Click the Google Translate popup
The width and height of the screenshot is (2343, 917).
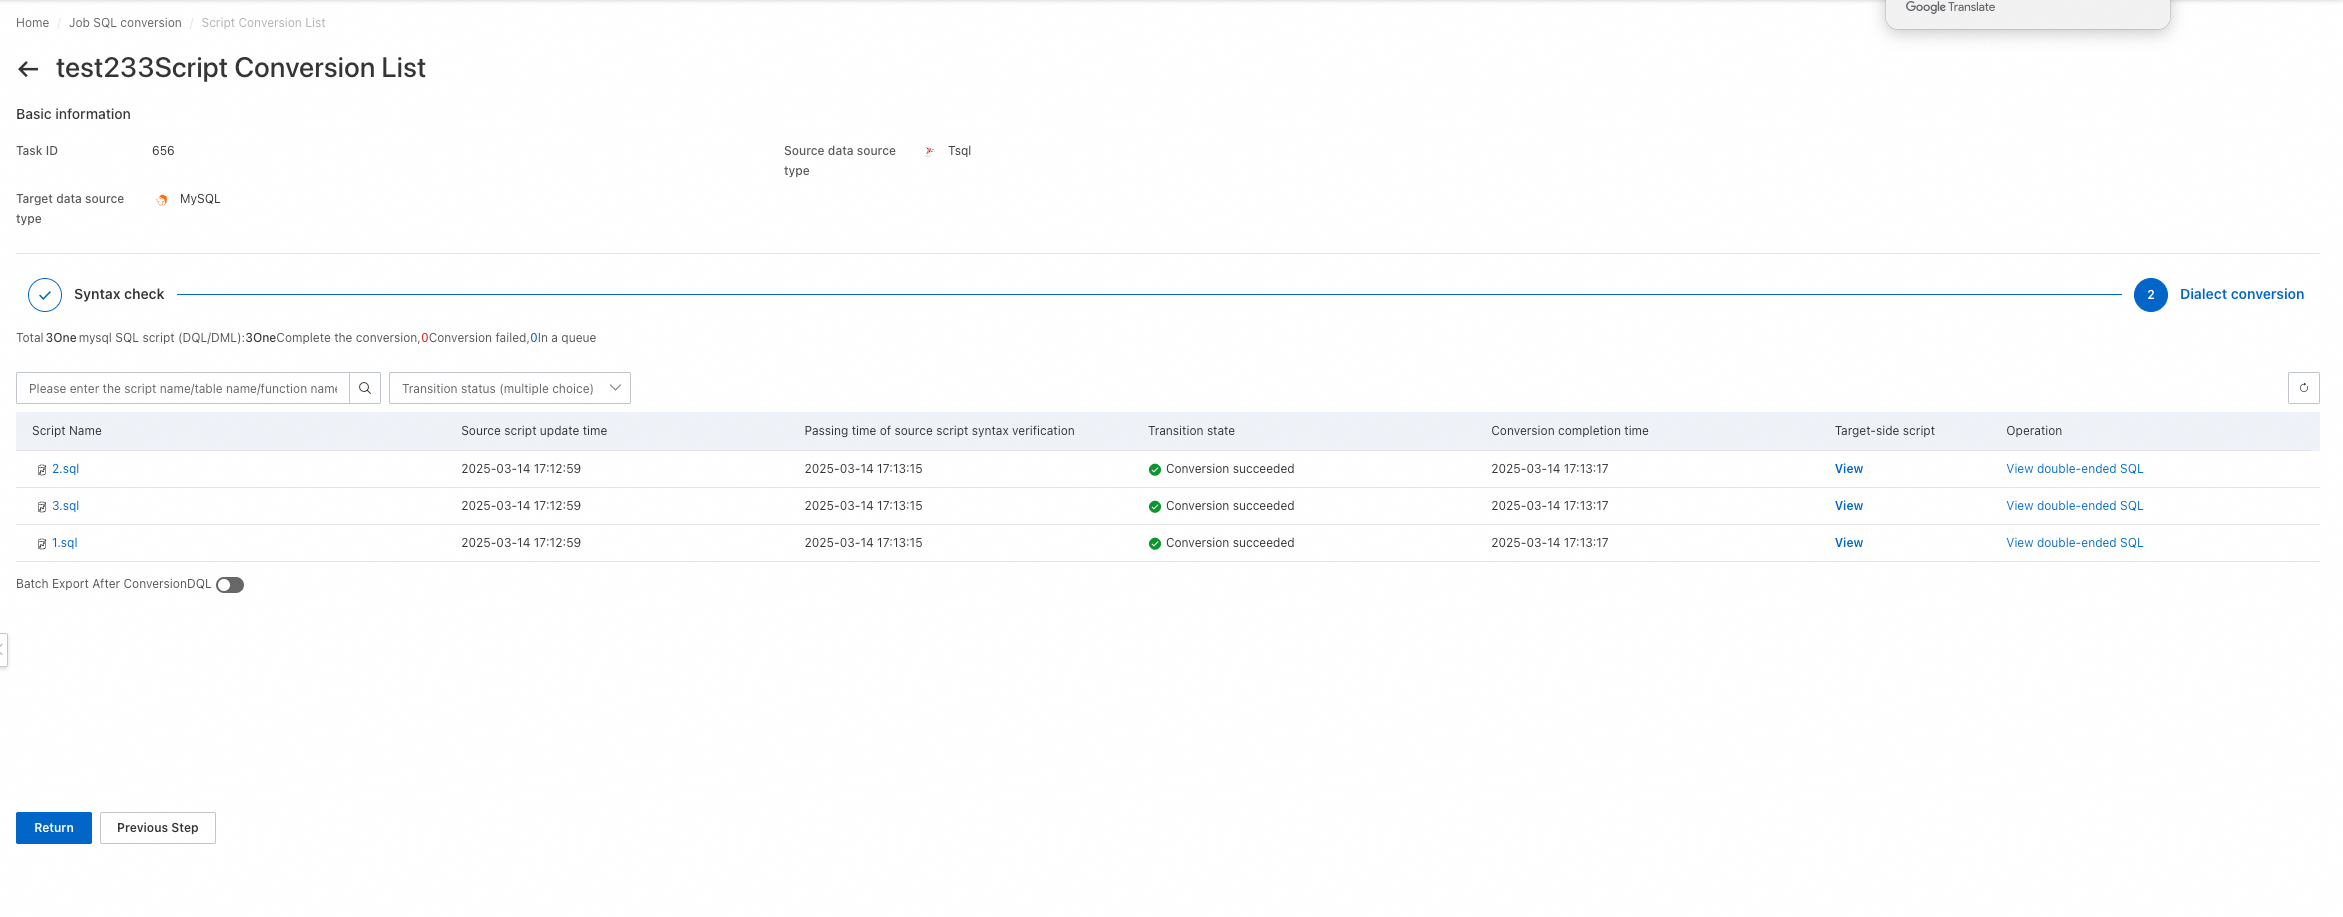click(2027, 12)
